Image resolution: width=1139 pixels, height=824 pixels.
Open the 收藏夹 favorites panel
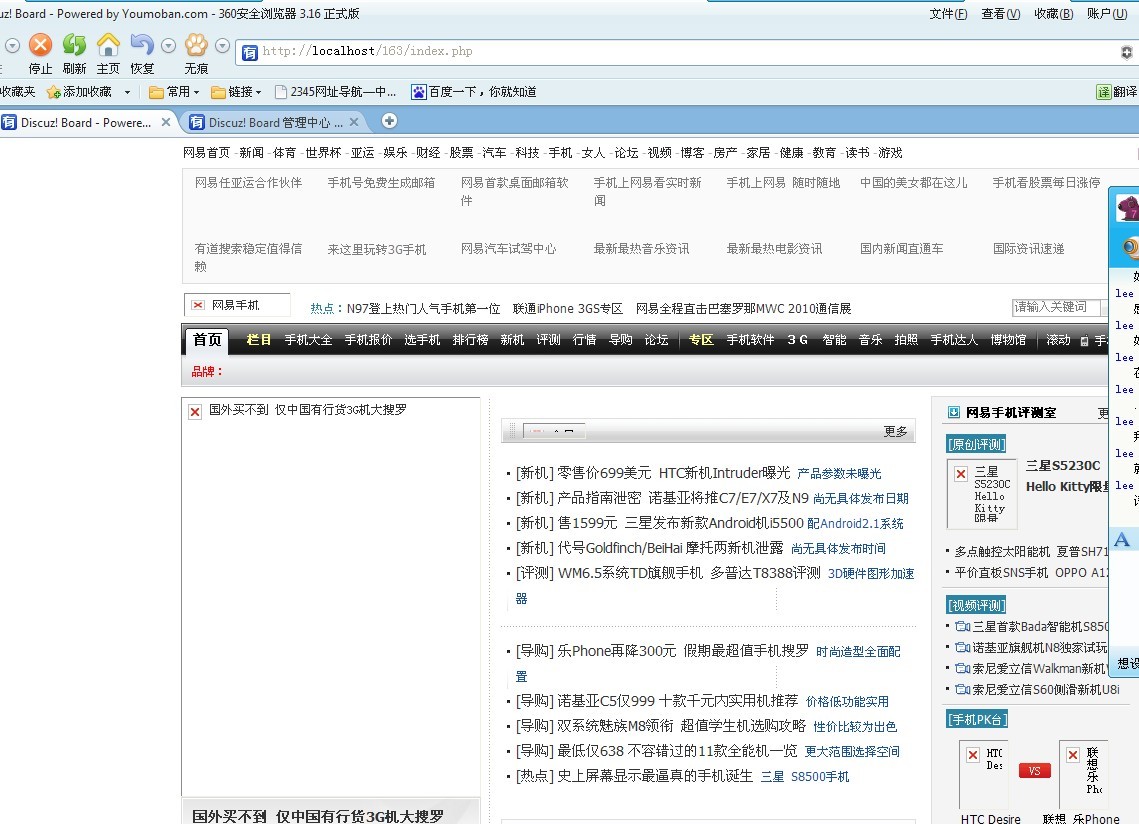[x=17, y=92]
